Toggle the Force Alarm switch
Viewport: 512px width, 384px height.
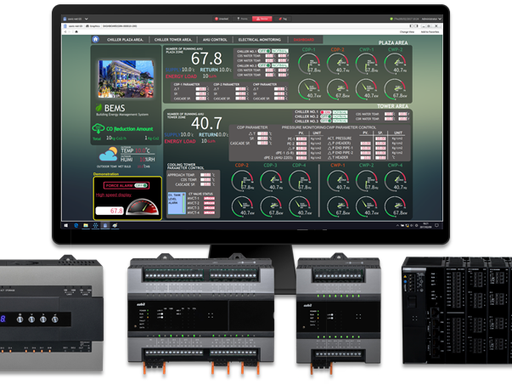pyautogui.click(x=140, y=185)
